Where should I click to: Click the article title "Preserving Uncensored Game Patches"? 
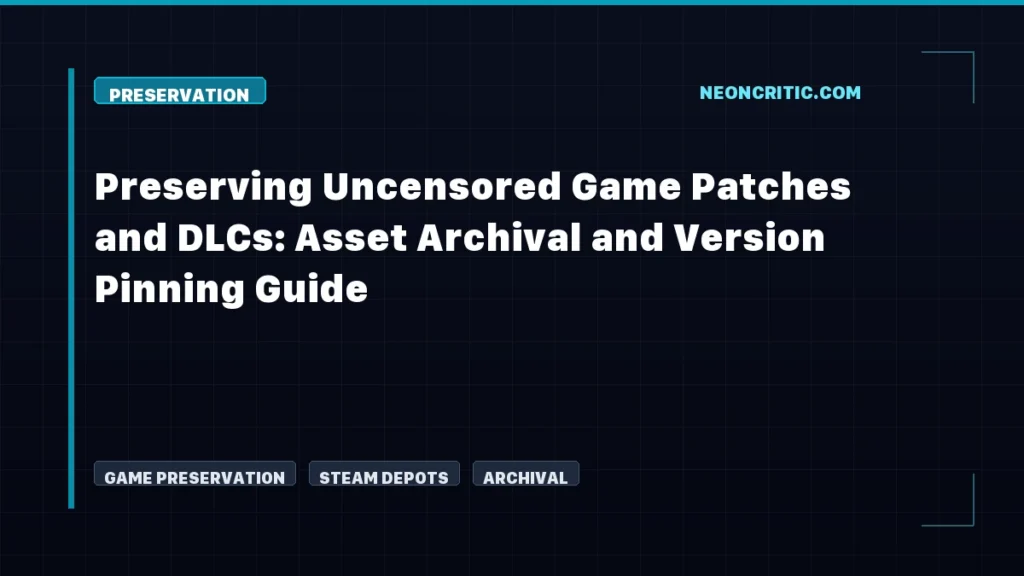(473, 187)
